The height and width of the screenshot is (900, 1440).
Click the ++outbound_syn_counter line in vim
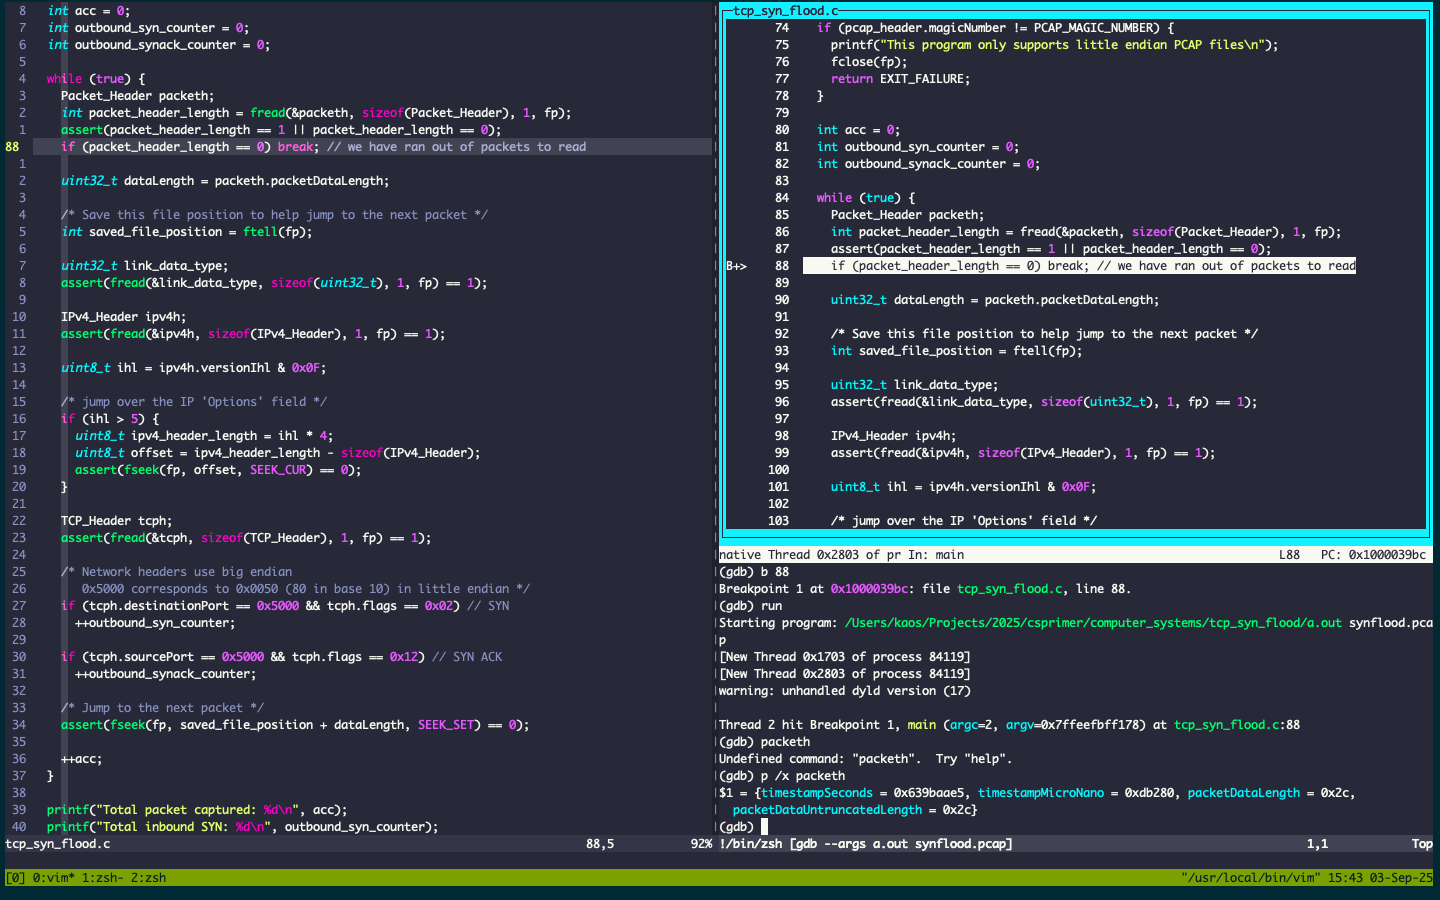tap(155, 623)
